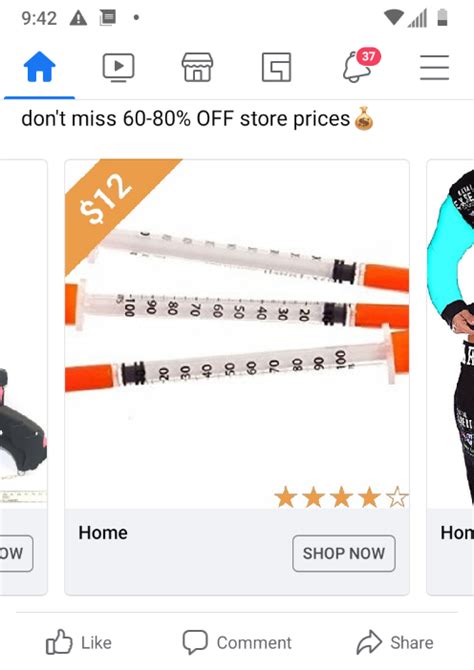Open the Facebook Home feed tab
Viewport: 474px width, 670px height.
(x=39, y=67)
